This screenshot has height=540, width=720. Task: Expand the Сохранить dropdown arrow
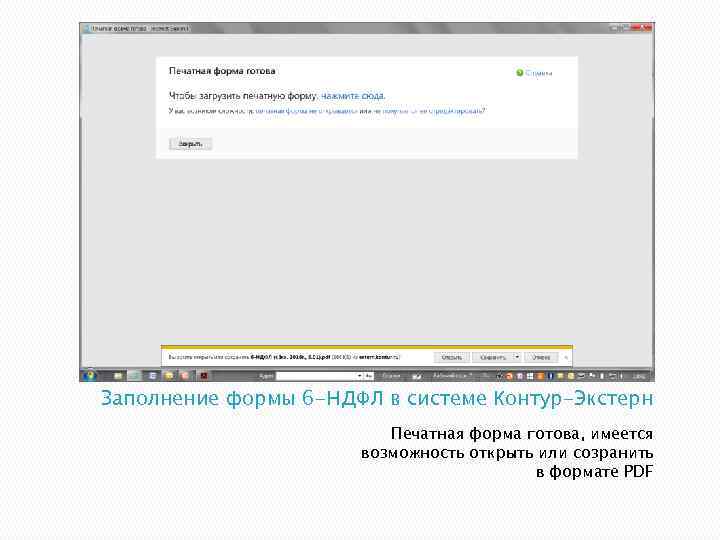point(517,357)
